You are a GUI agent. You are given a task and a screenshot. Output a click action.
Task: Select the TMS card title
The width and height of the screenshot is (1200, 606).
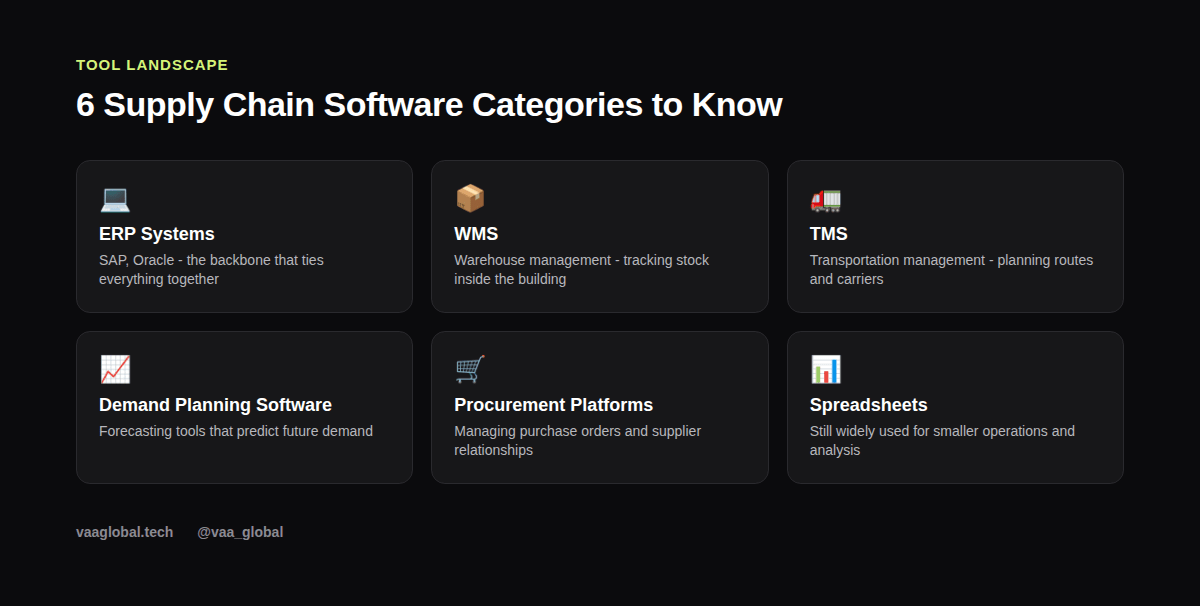tap(829, 234)
